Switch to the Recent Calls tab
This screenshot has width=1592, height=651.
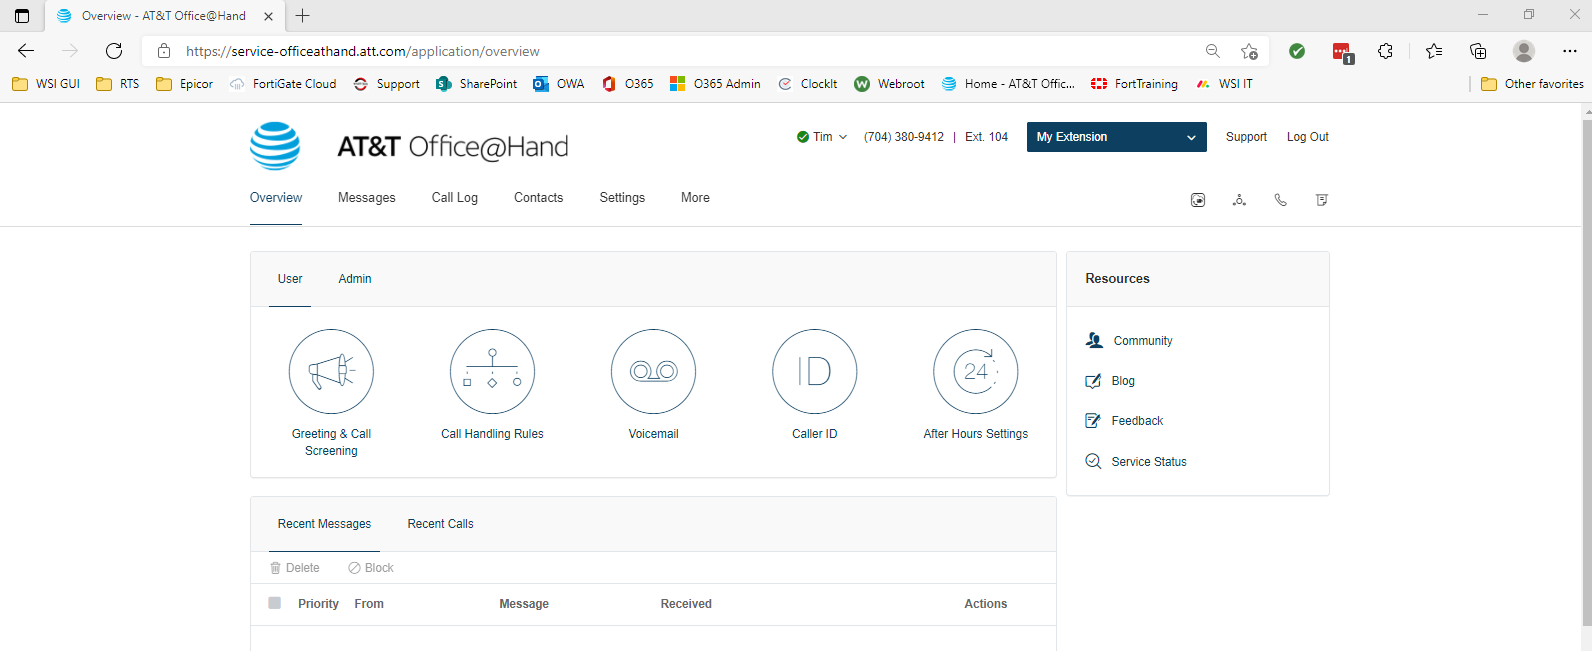440,524
